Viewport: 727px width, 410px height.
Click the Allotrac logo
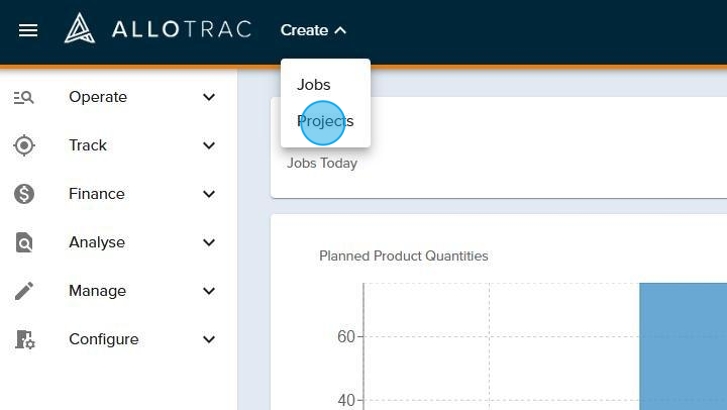(x=158, y=30)
